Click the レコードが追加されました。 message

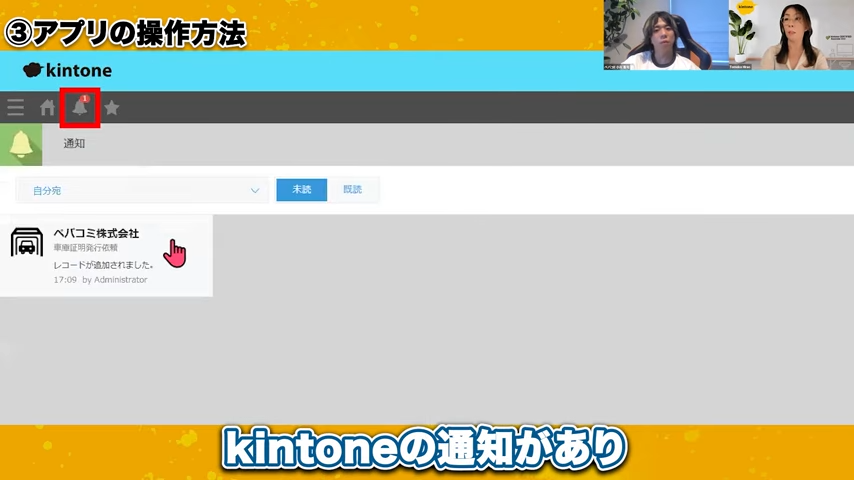(104, 265)
